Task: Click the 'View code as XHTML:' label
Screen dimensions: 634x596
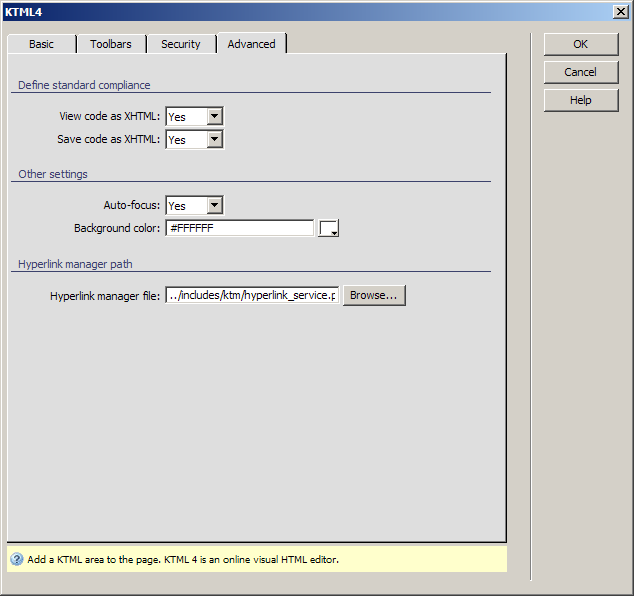Action: (x=110, y=116)
